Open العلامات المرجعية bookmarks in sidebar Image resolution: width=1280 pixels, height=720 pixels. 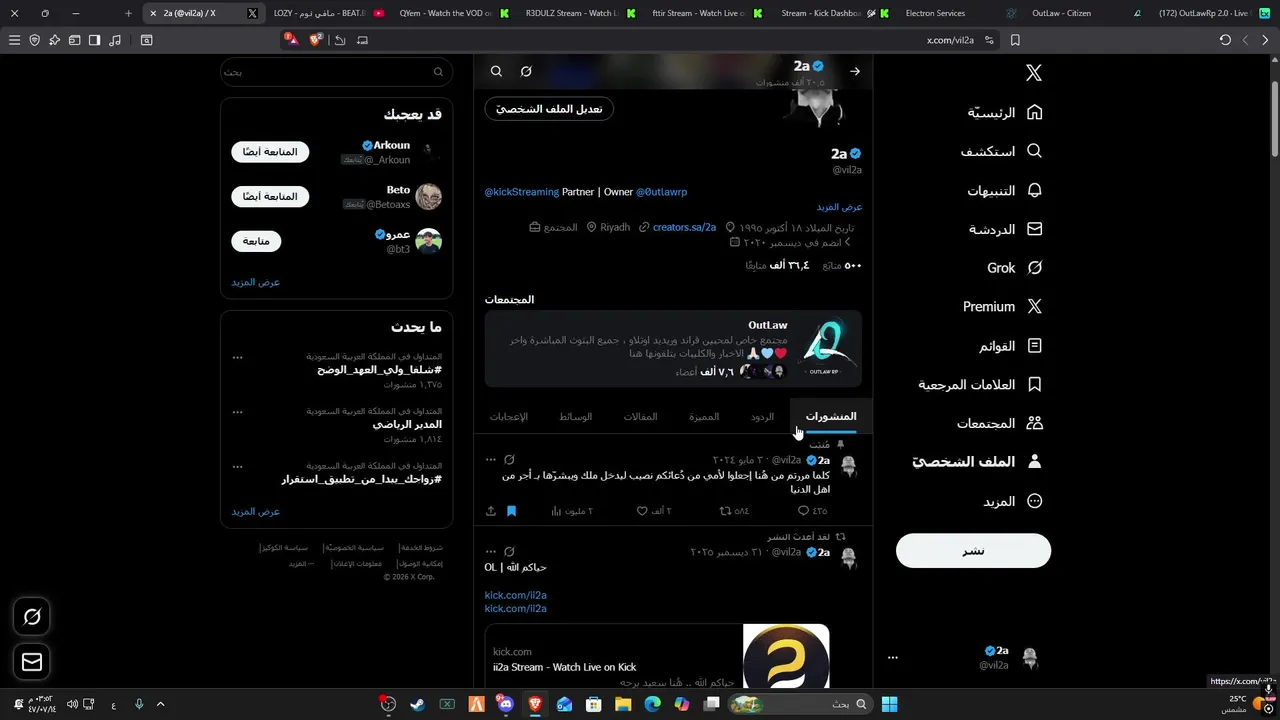point(980,385)
